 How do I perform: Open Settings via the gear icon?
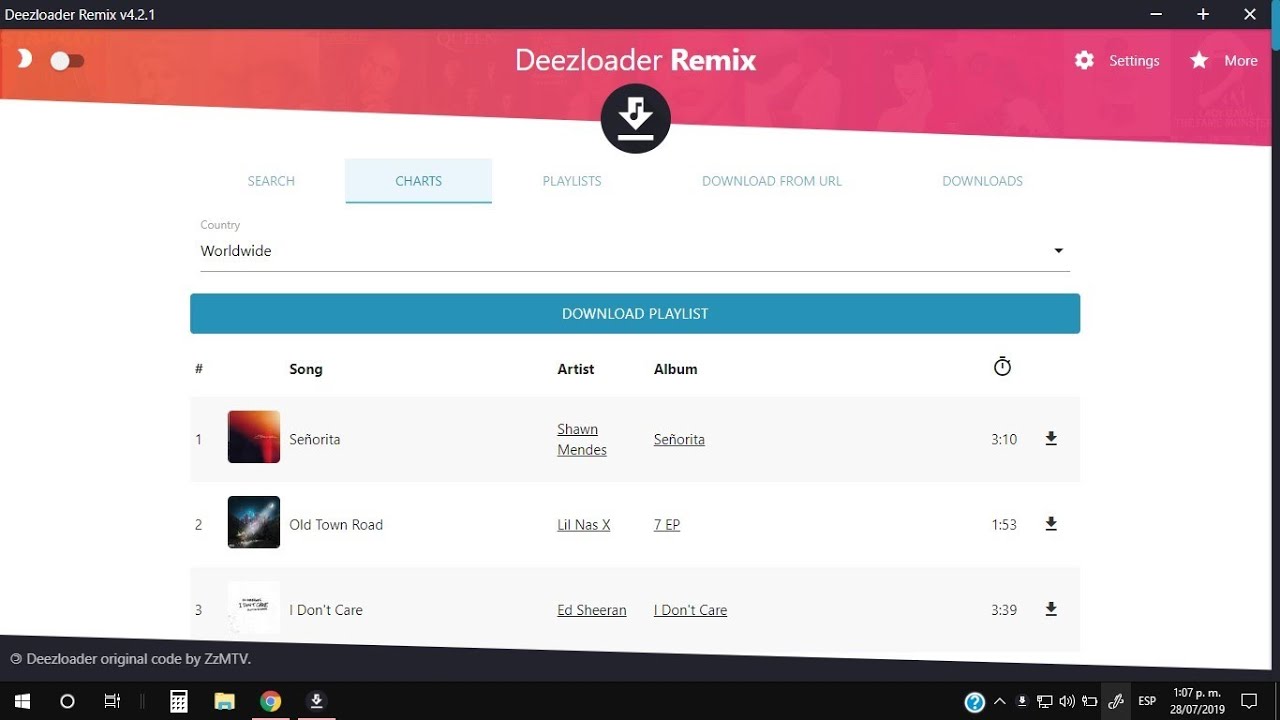1084,60
